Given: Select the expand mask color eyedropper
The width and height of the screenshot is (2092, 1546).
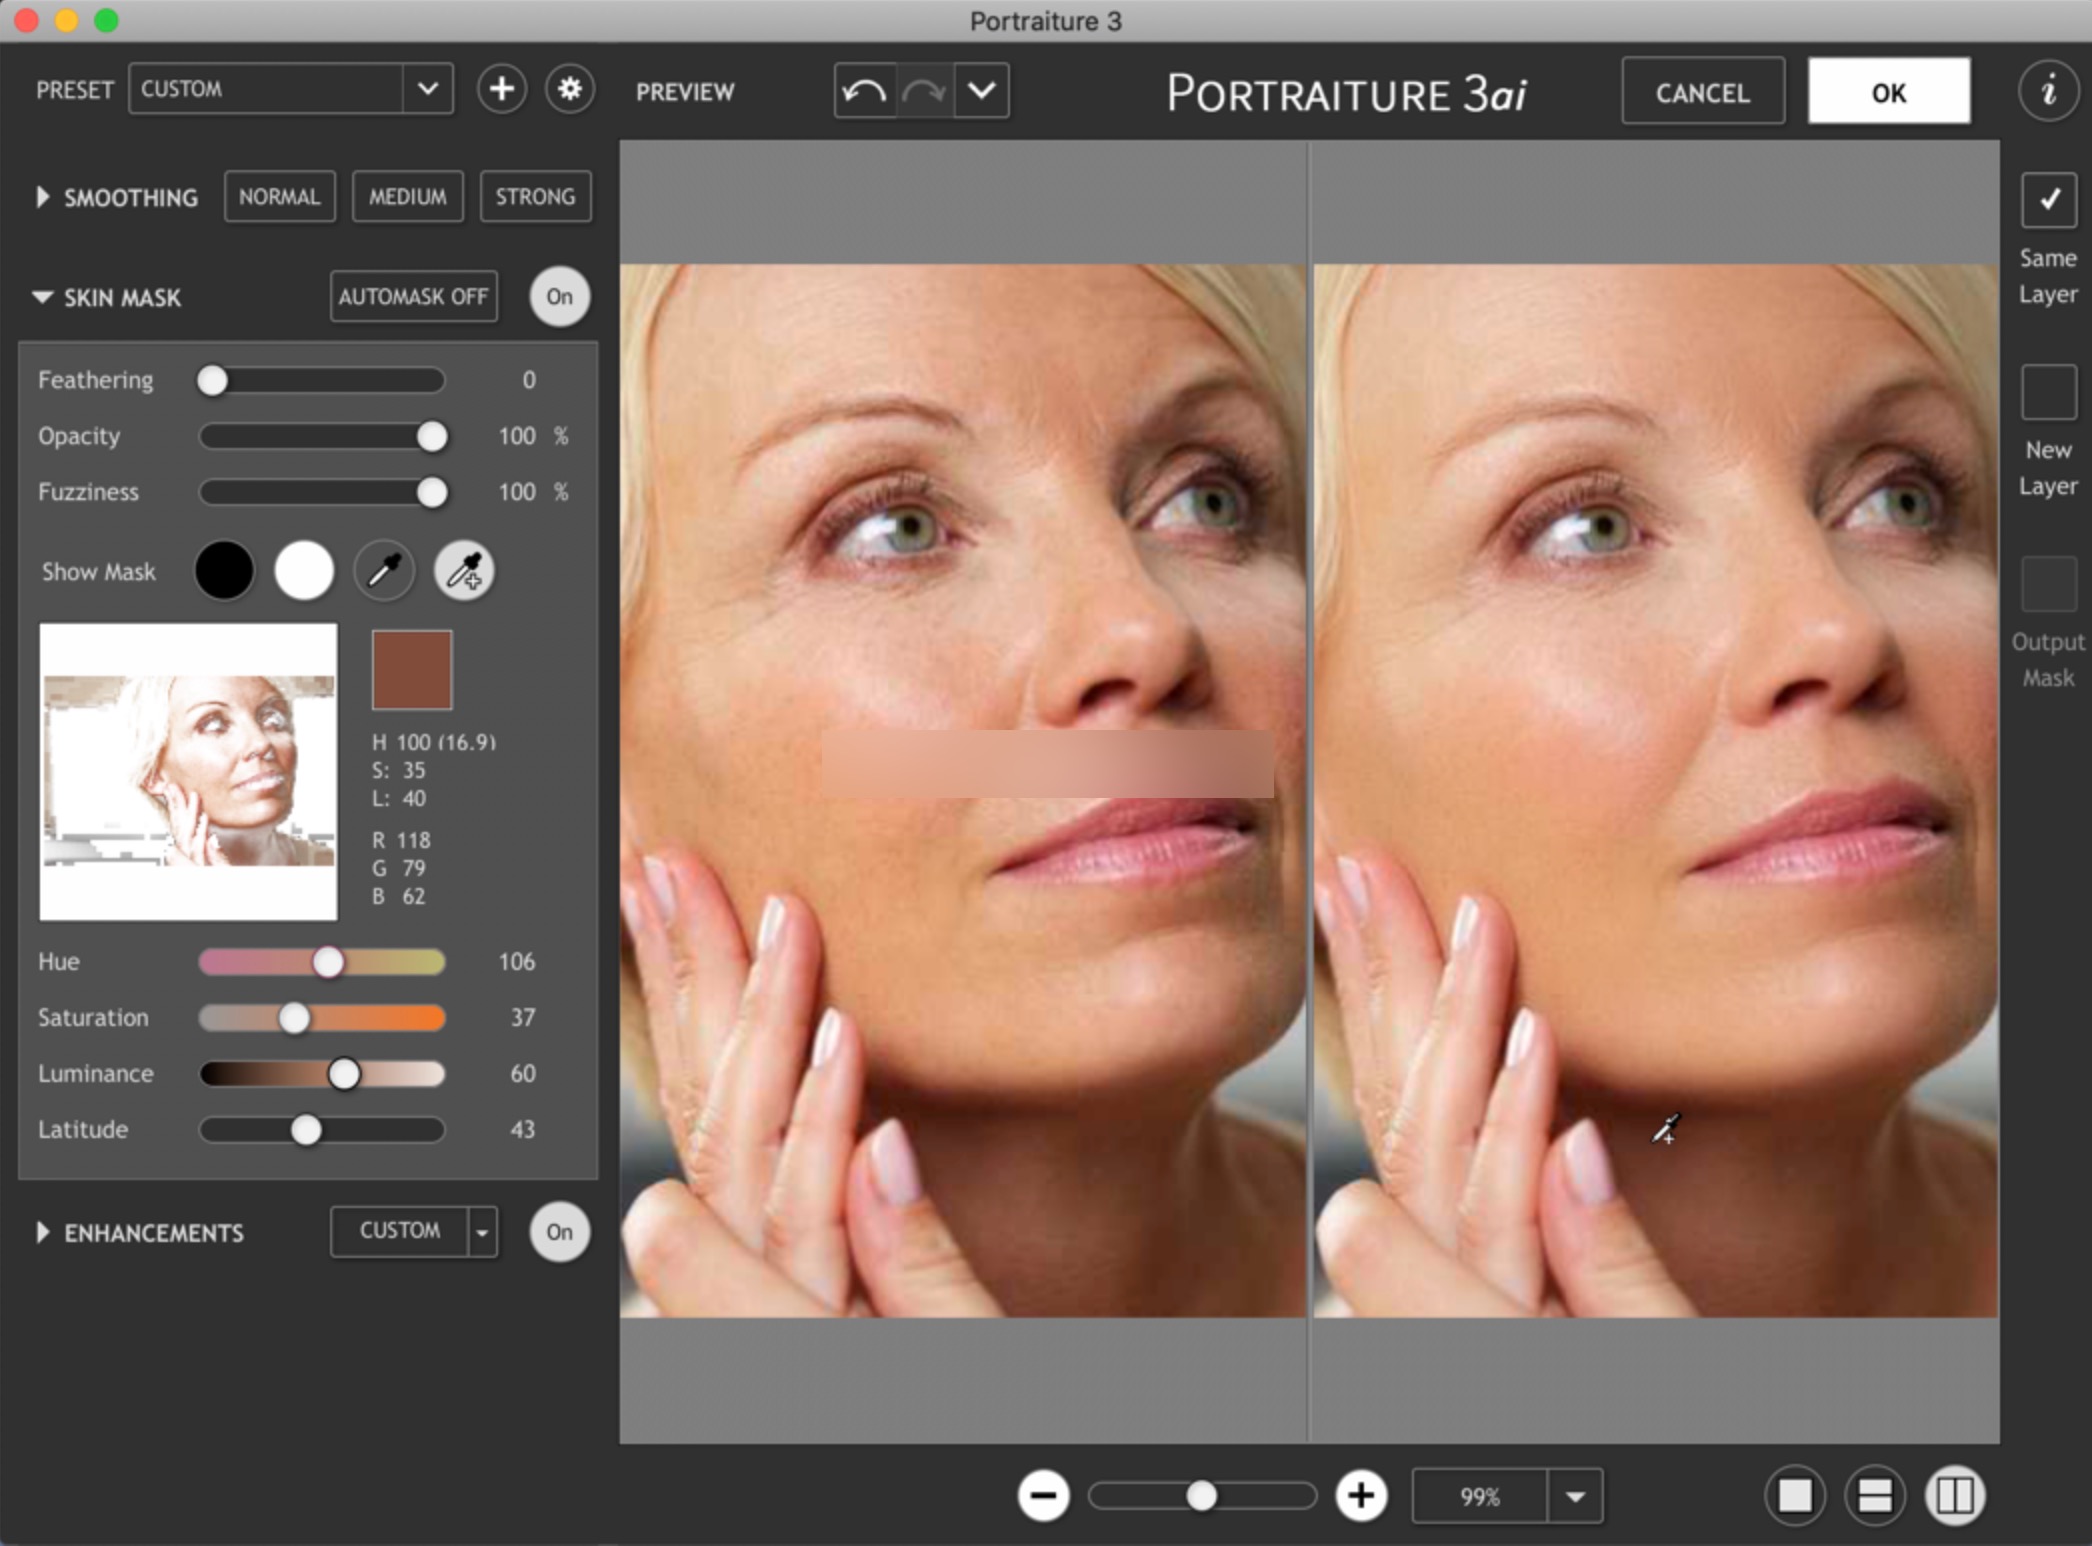Looking at the screenshot, I should click(x=464, y=571).
